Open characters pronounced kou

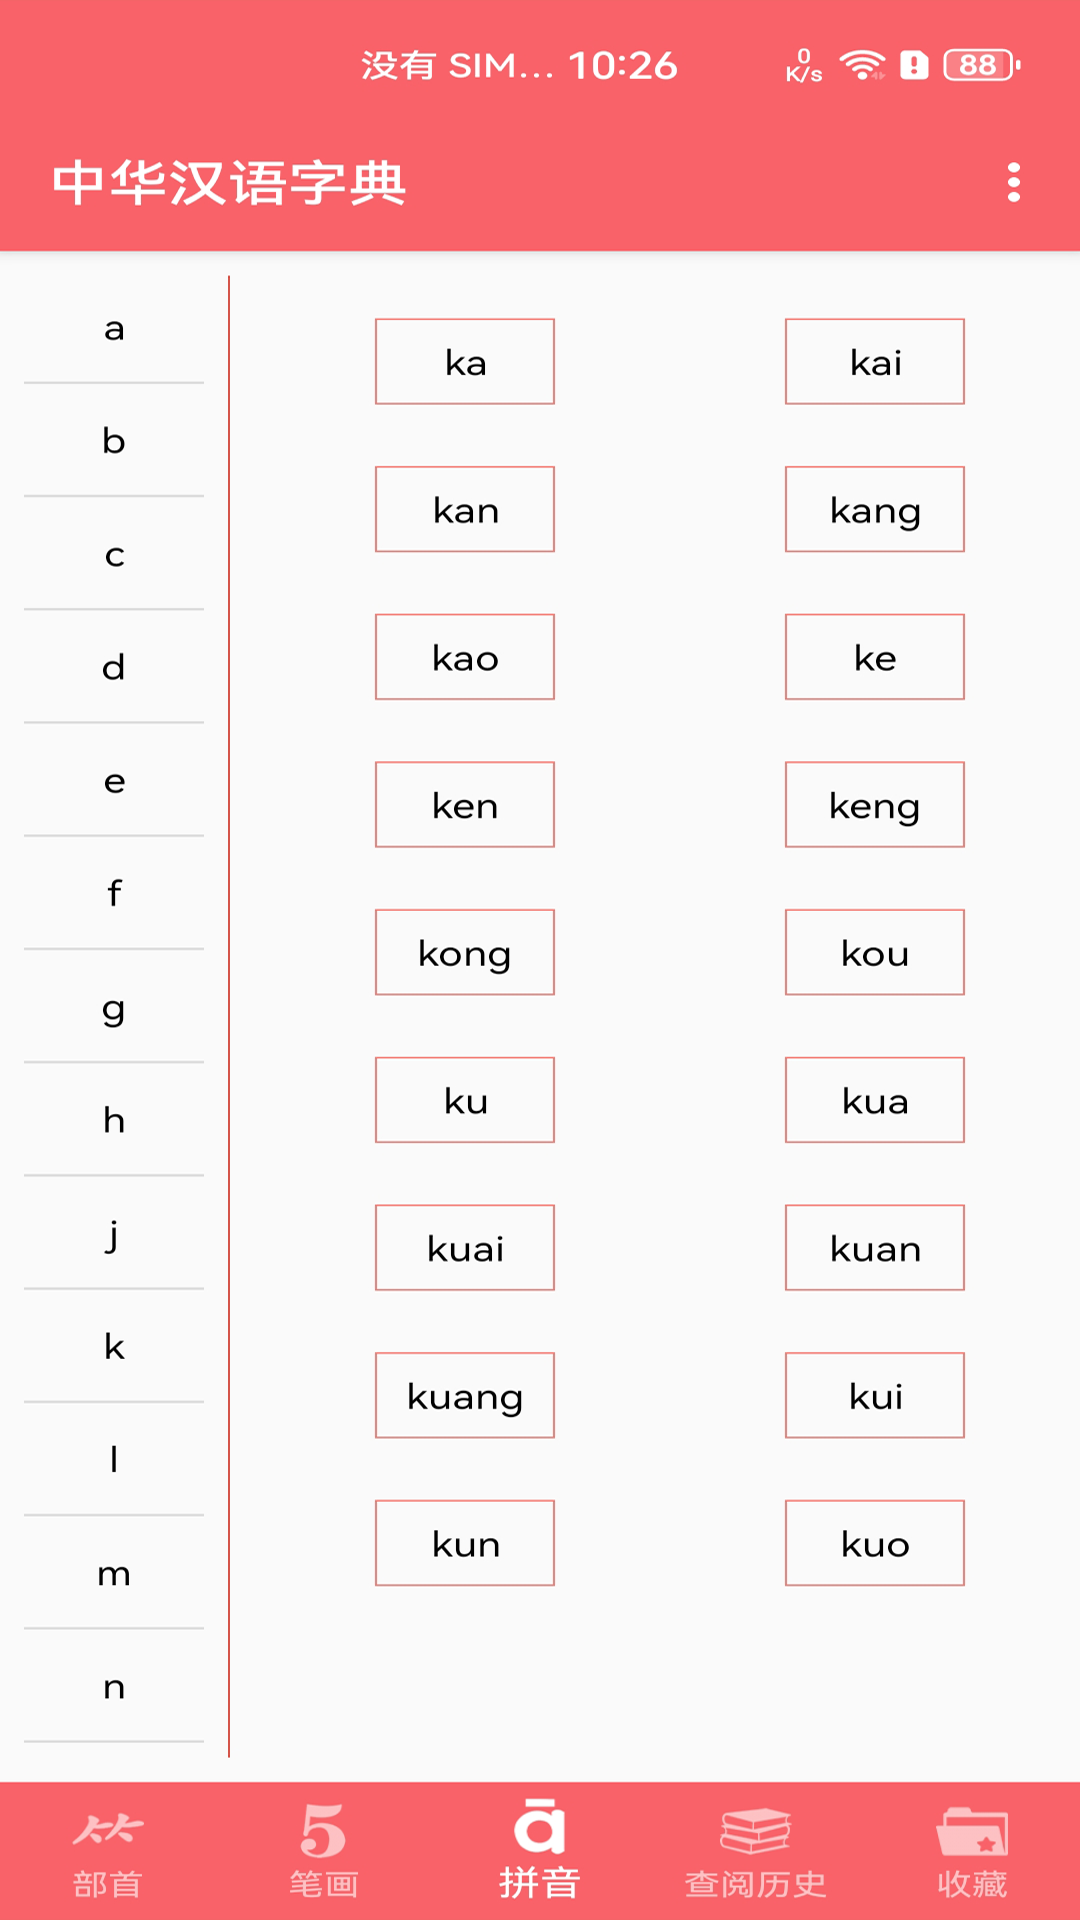874,952
